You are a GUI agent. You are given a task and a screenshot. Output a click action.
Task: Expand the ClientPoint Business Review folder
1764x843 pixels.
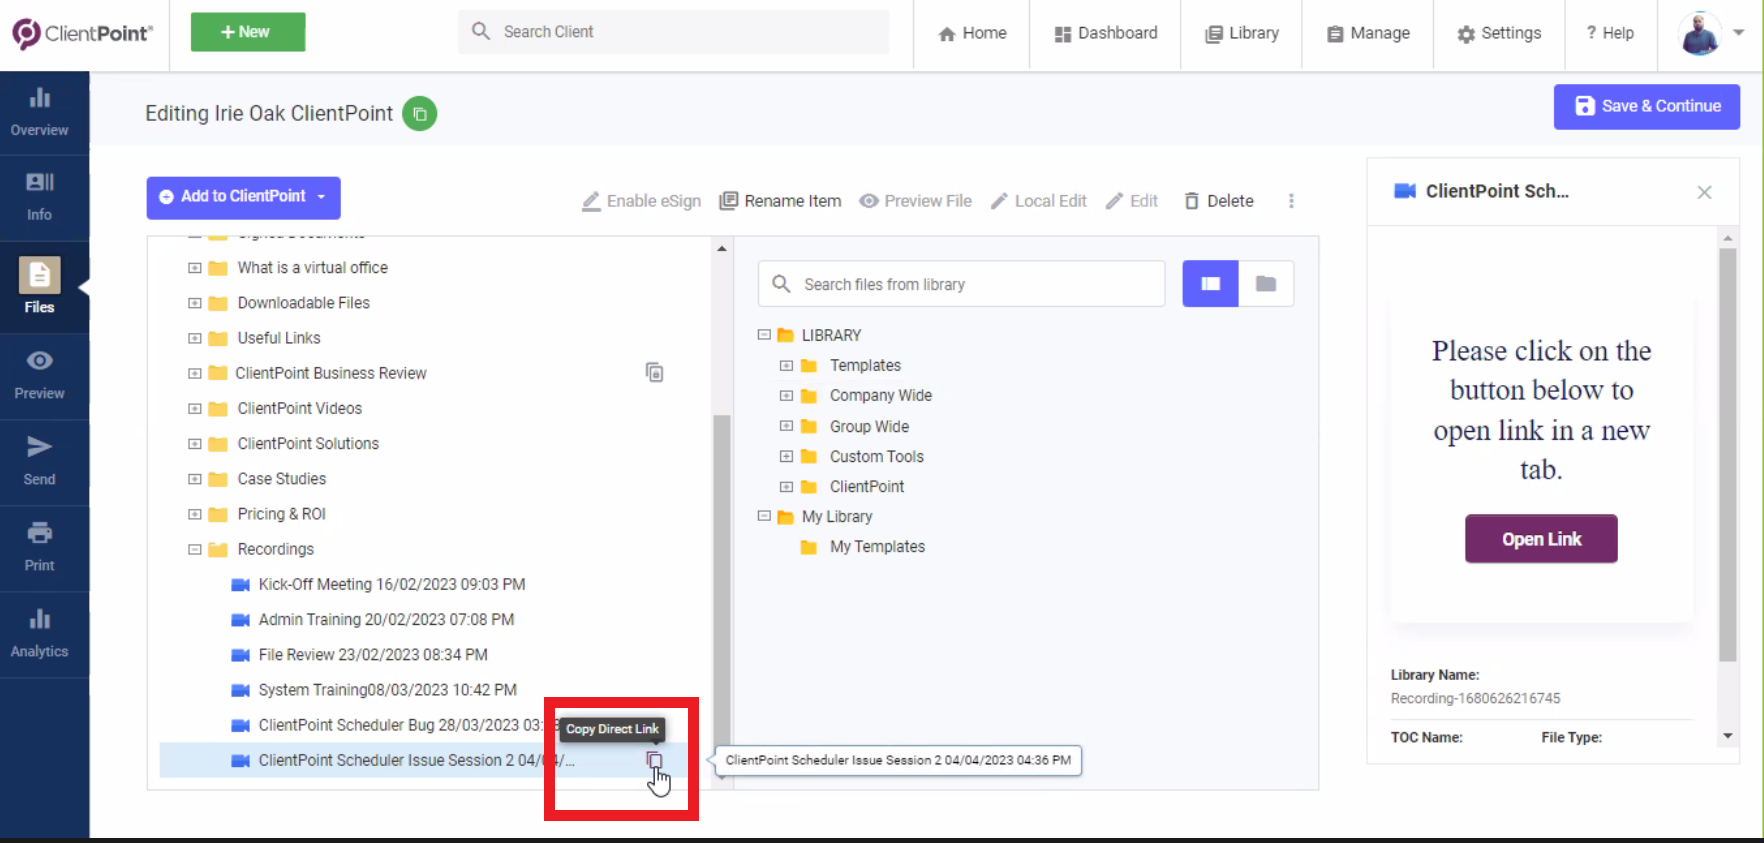click(195, 373)
